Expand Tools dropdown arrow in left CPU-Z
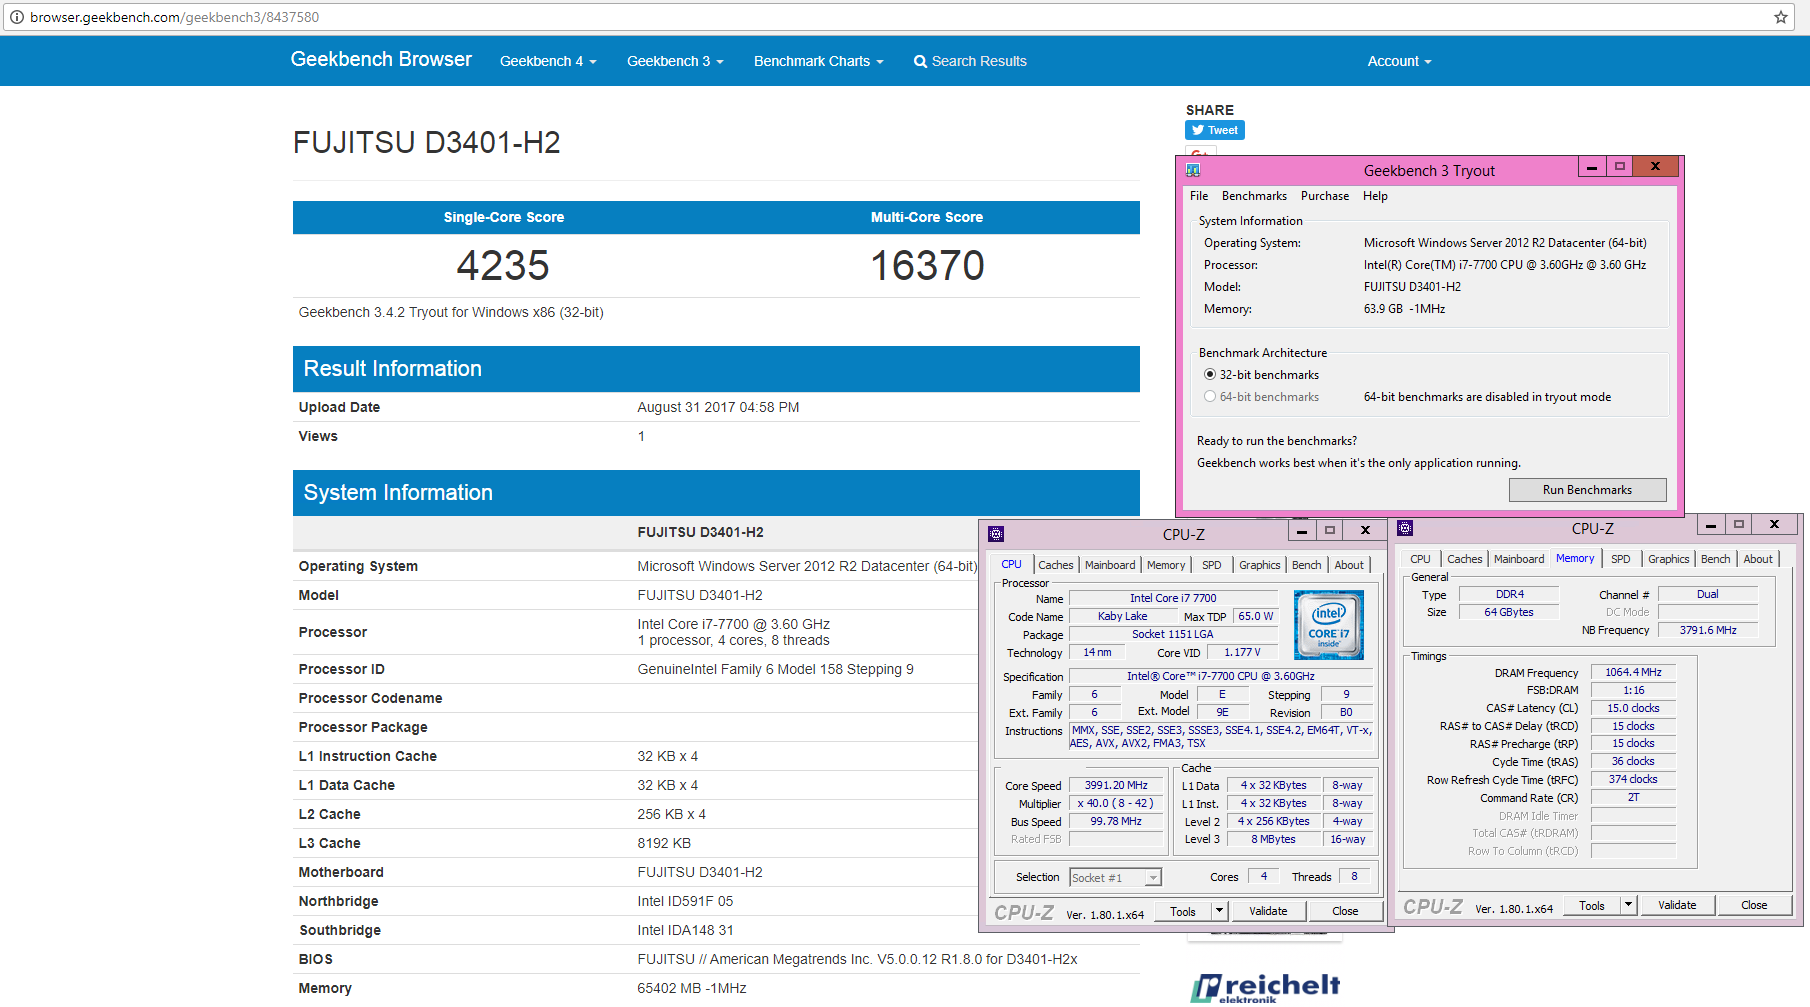 click(1218, 911)
